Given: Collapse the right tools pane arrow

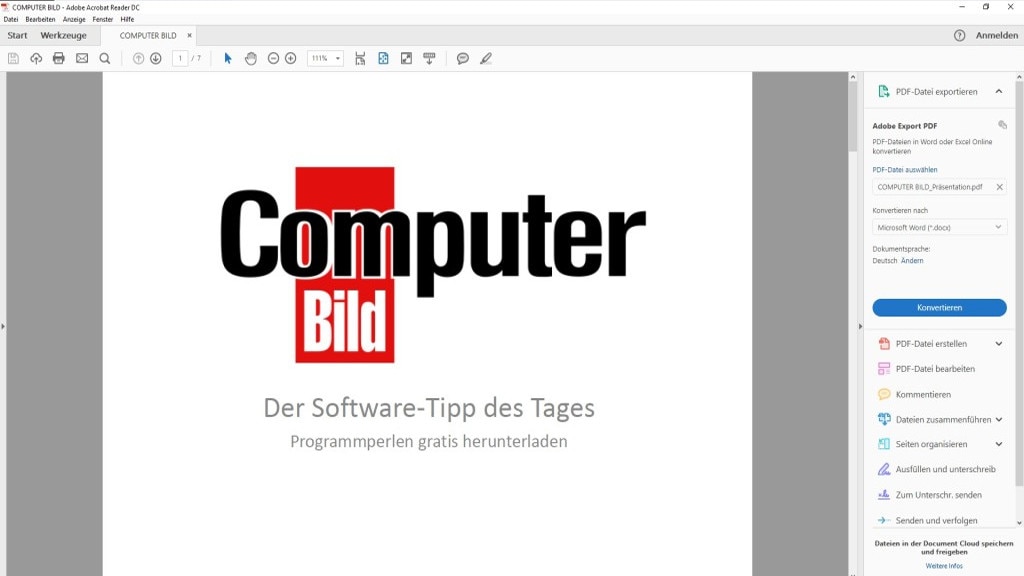Looking at the screenshot, I should point(860,326).
